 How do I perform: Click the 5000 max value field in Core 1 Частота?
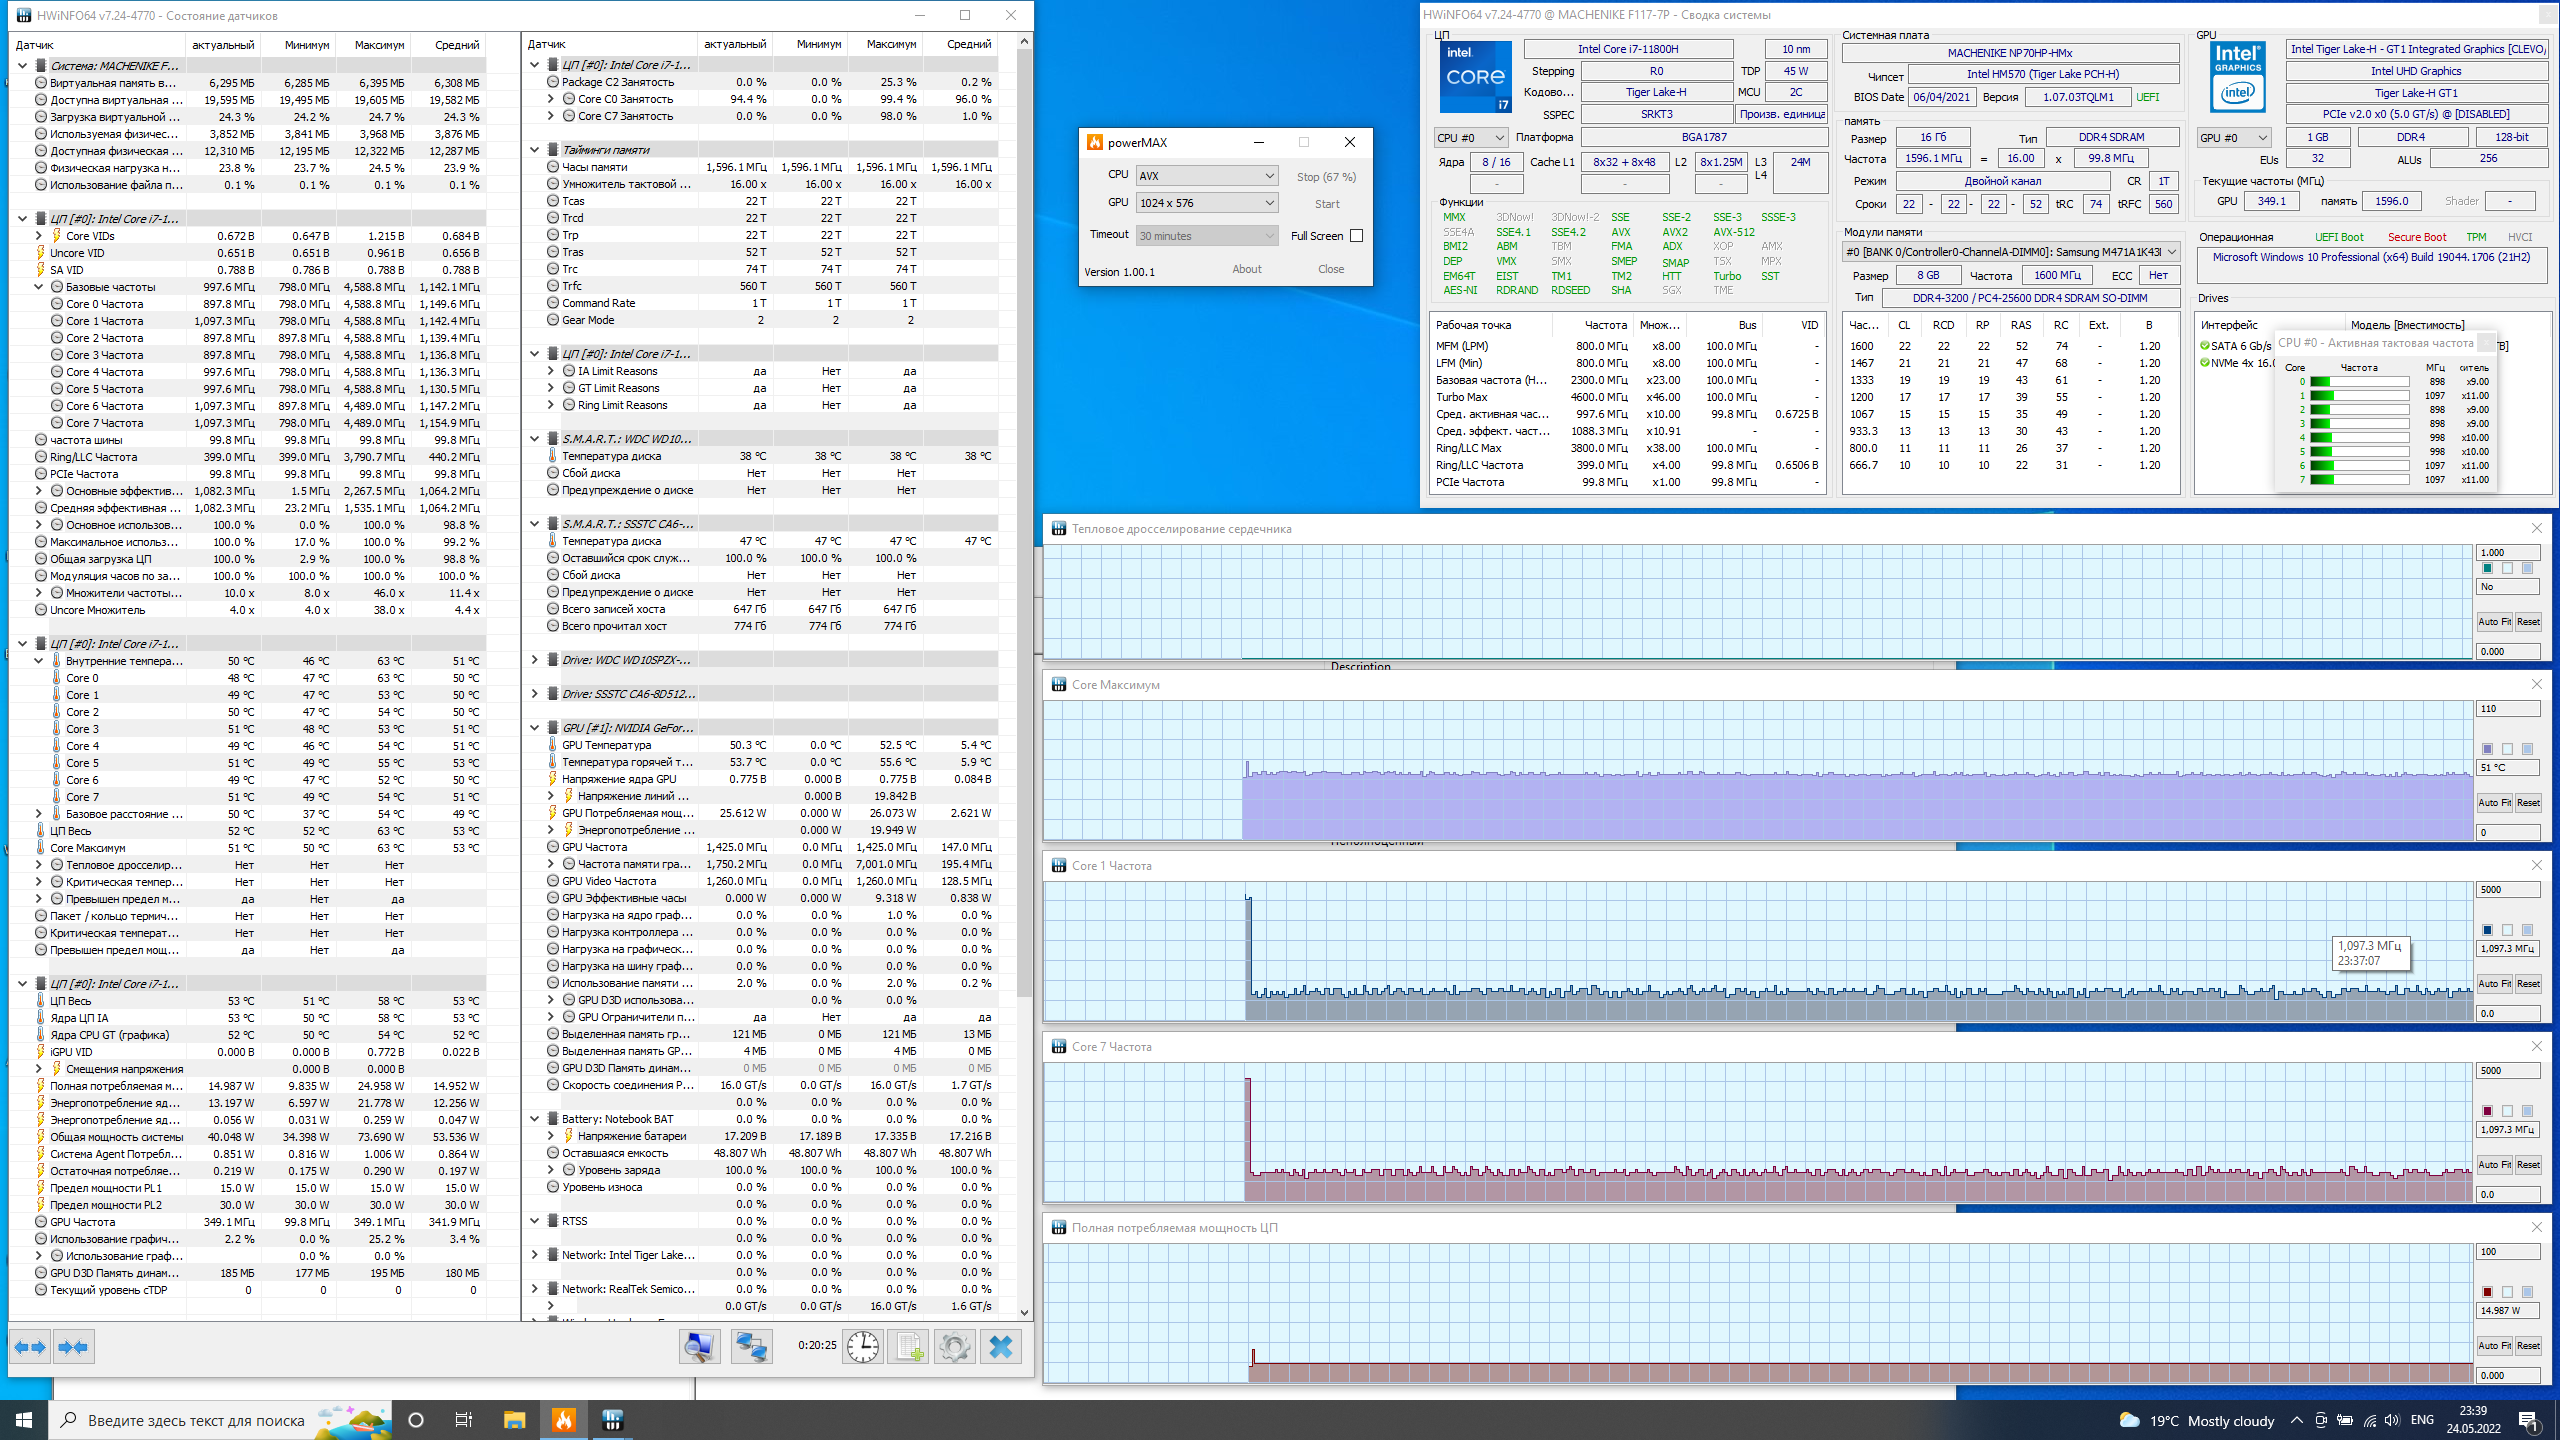coord(2508,890)
